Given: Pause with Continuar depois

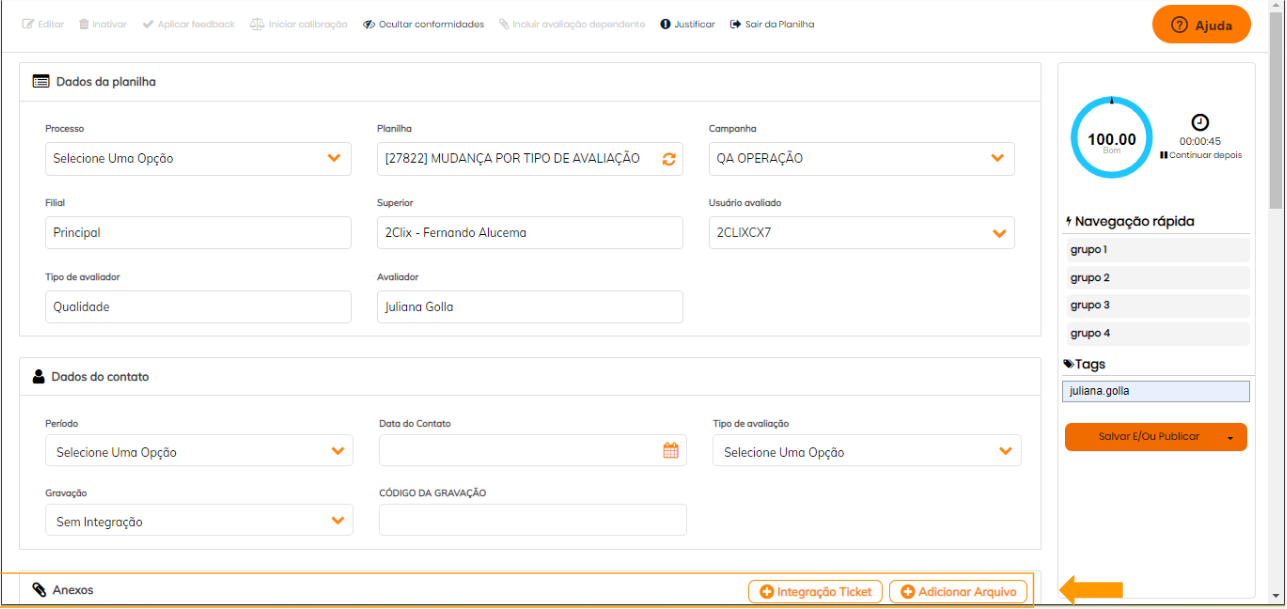Looking at the screenshot, I should pos(1201,155).
